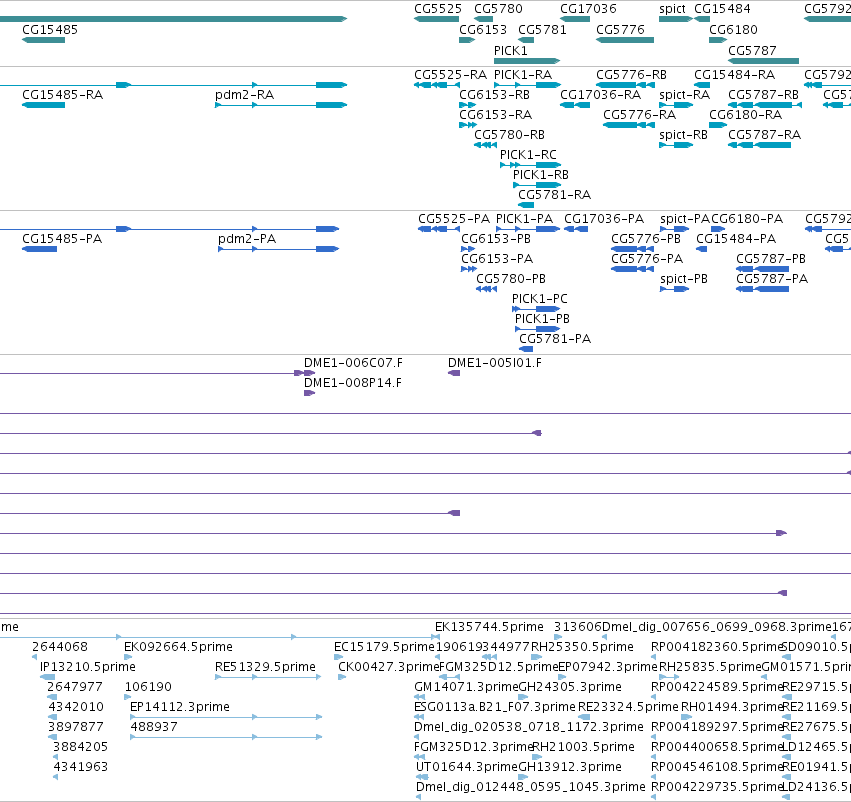Click the CG17036 gene feature
851x802 pixels.
[x=575, y=19]
